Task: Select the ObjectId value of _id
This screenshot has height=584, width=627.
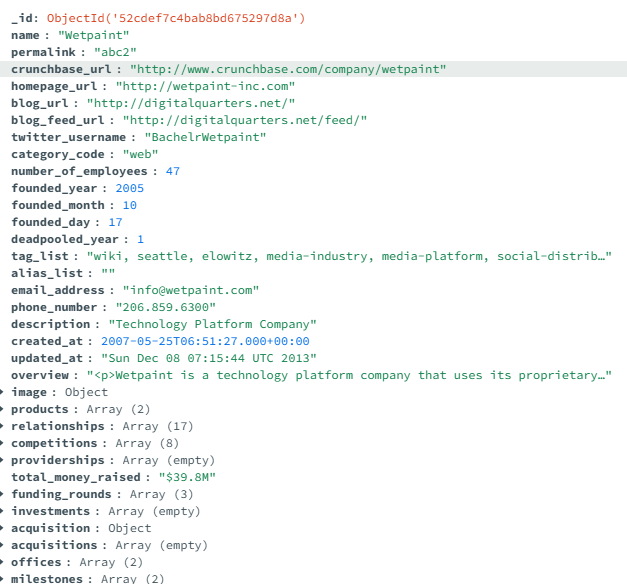Action: pos(176,18)
